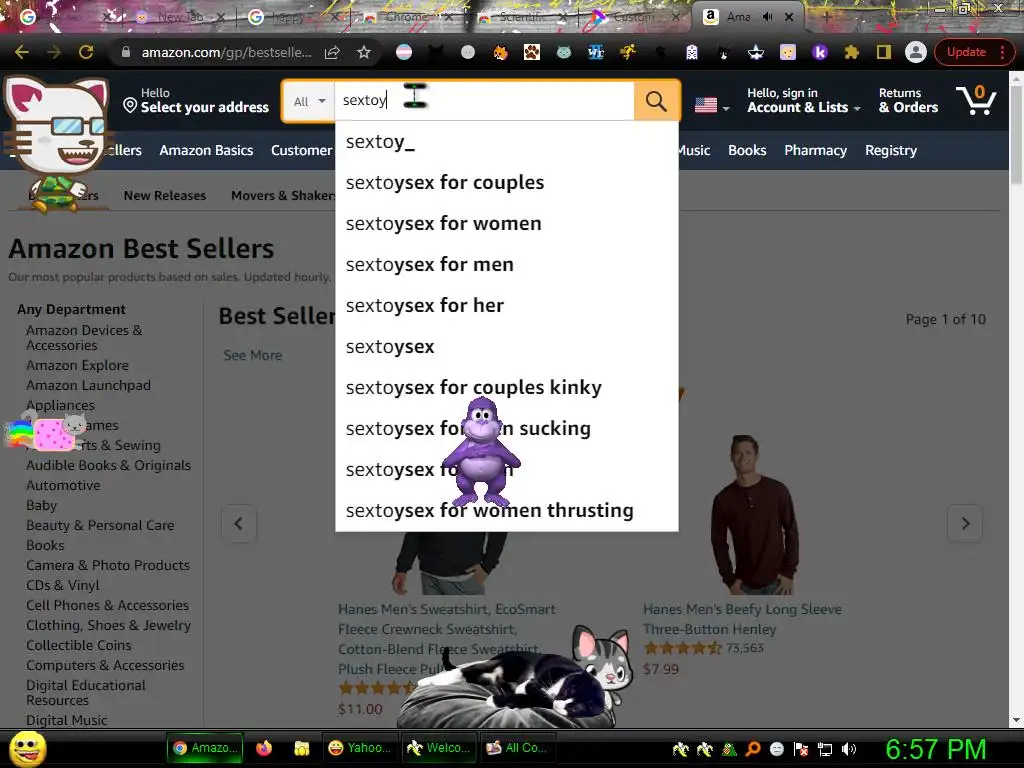The width and height of the screenshot is (1024, 768).
Task: Click the red flag tray icon
Action: coord(801,749)
